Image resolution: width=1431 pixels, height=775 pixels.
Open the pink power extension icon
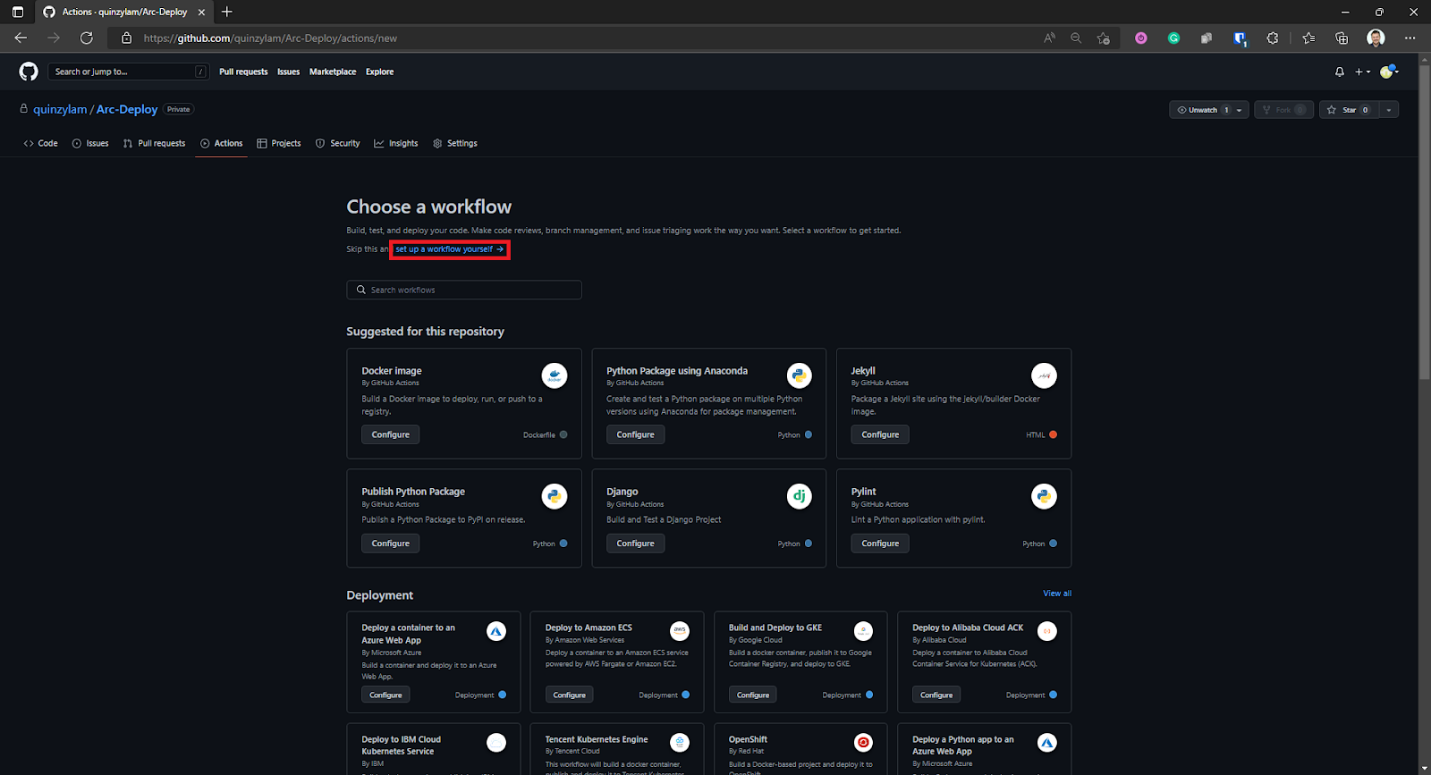[1141, 38]
